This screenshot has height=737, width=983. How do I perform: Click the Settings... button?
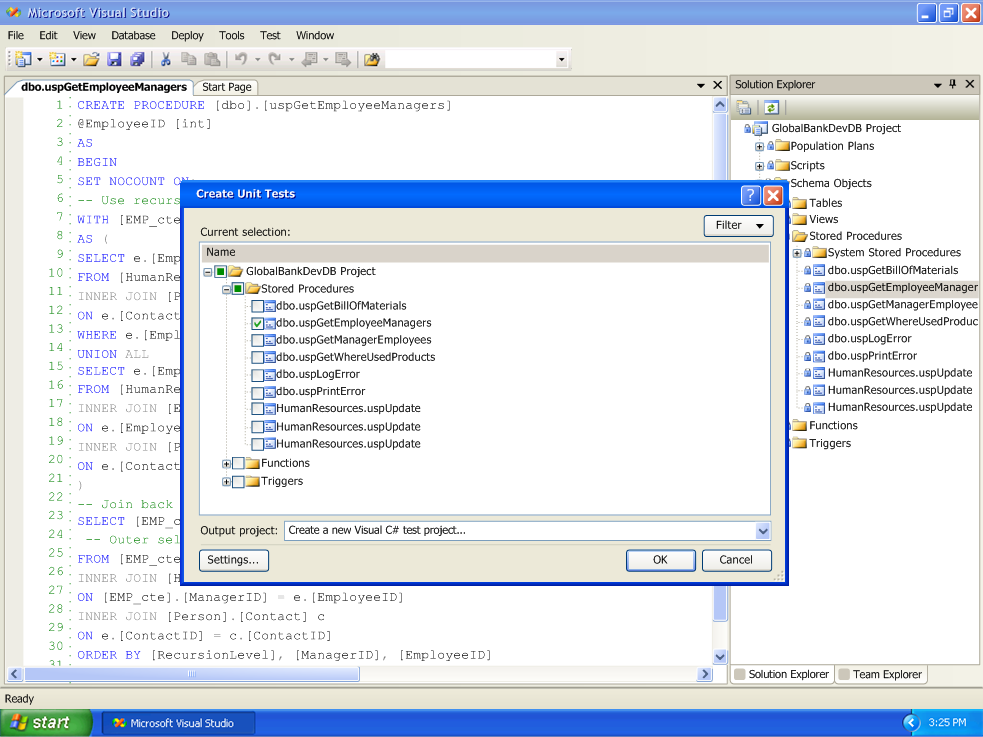coord(233,560)
